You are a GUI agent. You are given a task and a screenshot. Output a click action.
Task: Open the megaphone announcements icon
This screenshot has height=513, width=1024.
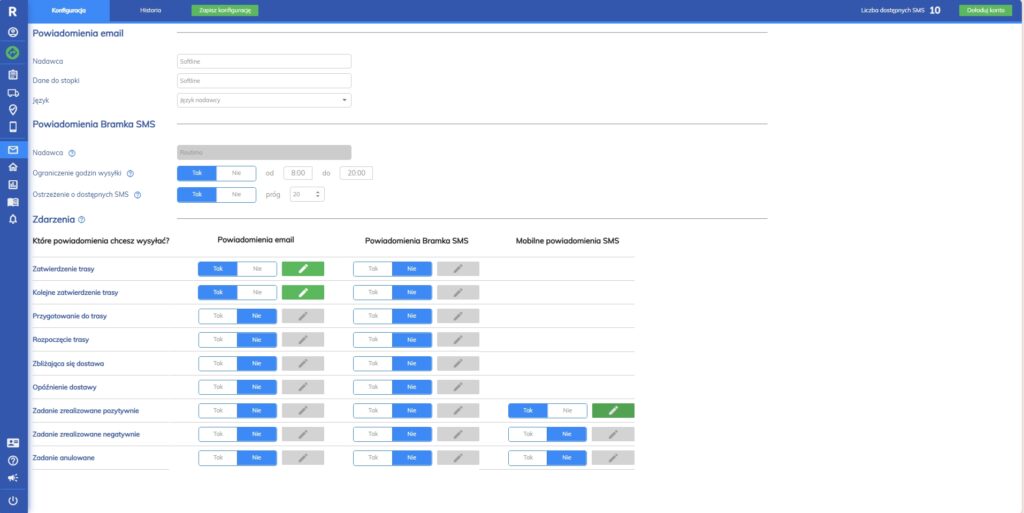click(x=13, y=478)
